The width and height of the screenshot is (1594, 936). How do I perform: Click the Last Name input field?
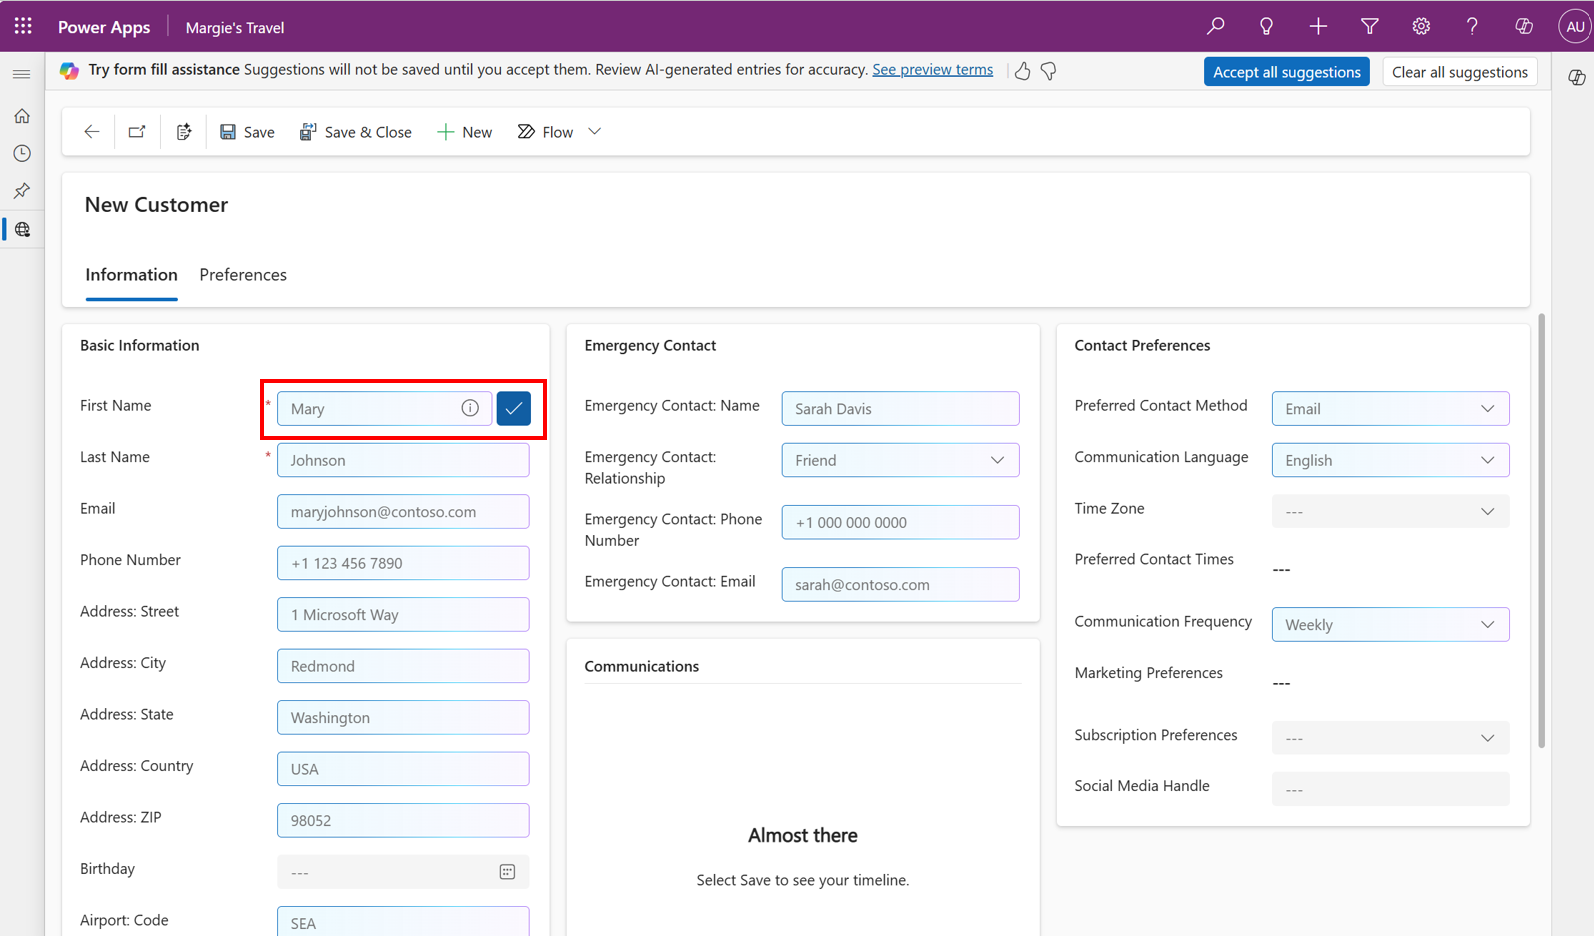tap(403, 460)
